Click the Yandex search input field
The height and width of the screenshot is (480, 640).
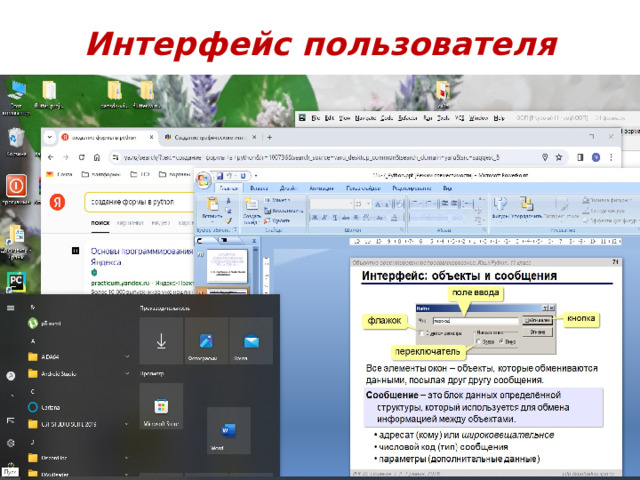[140, 202]
